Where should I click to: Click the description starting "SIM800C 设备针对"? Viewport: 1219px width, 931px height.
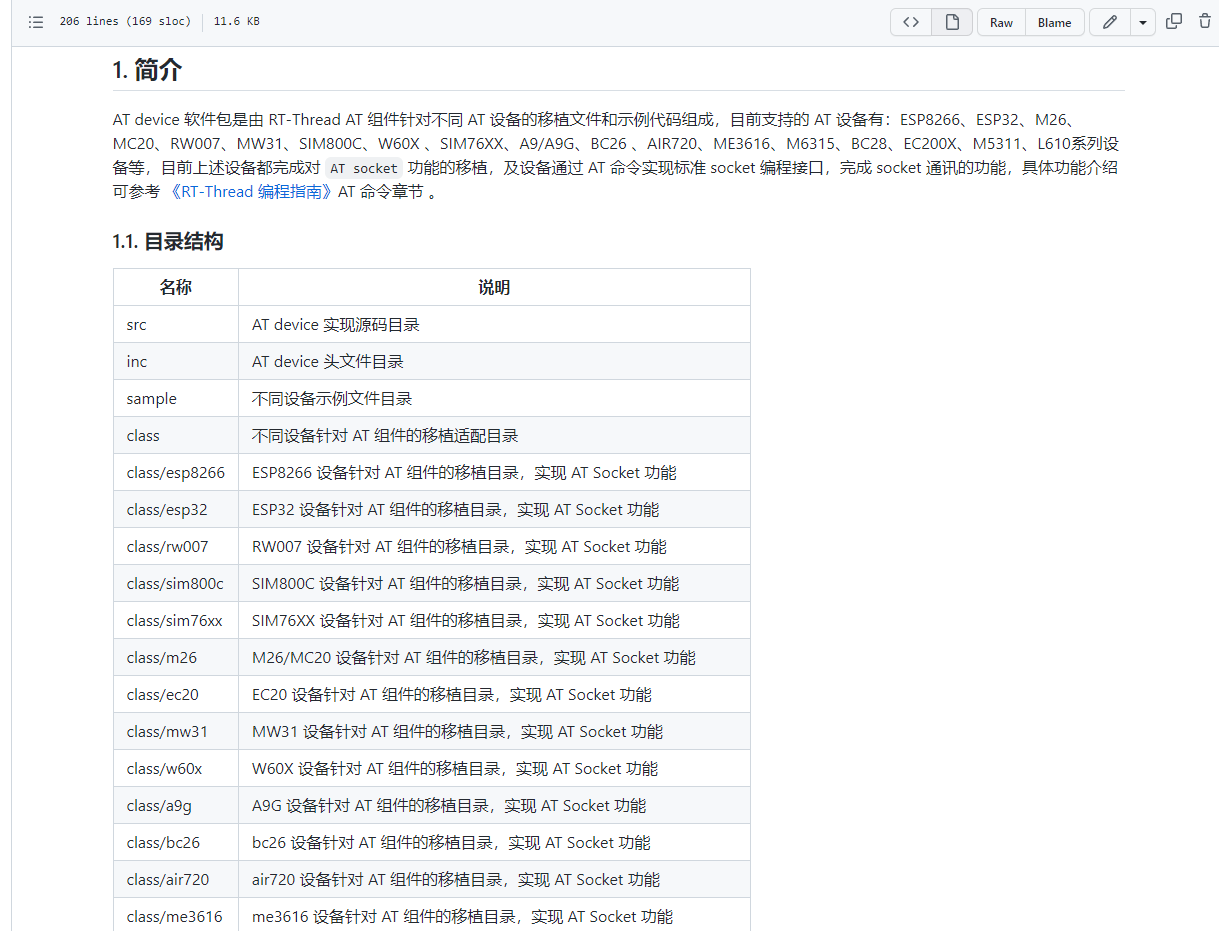pos(465,583)
